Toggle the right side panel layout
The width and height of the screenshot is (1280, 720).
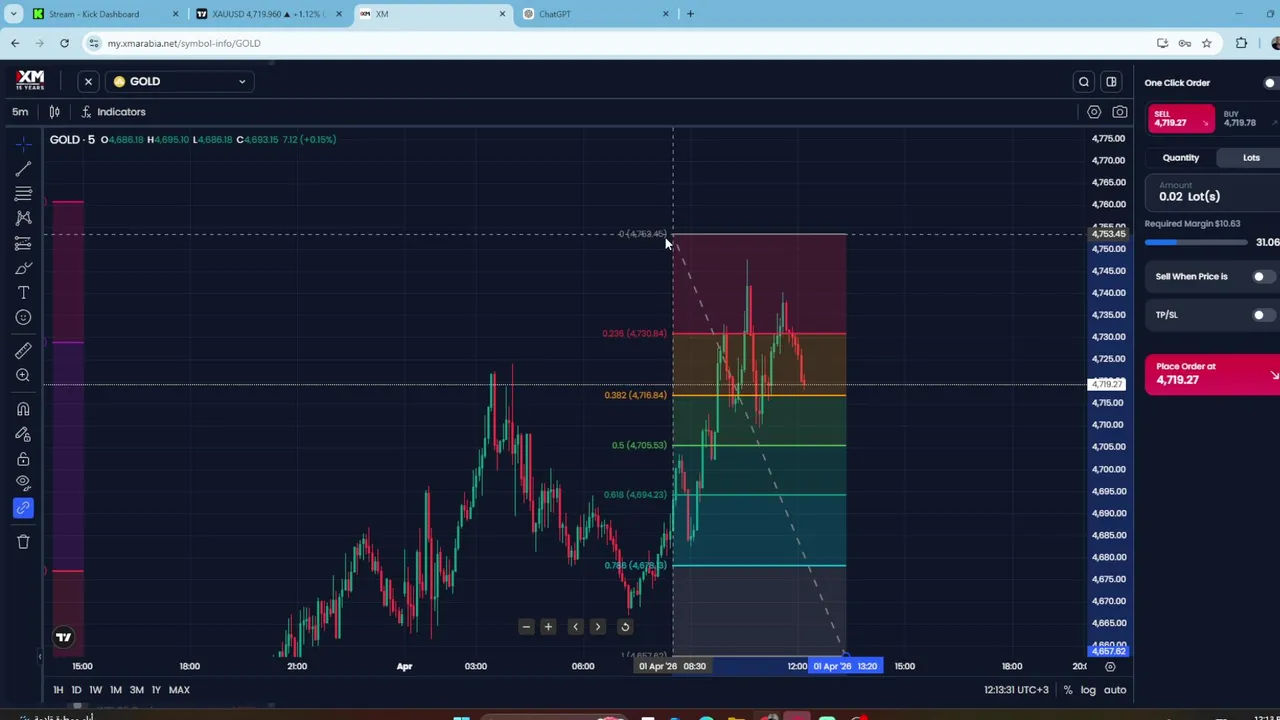pyautogui.click(x=1111, y=82)
